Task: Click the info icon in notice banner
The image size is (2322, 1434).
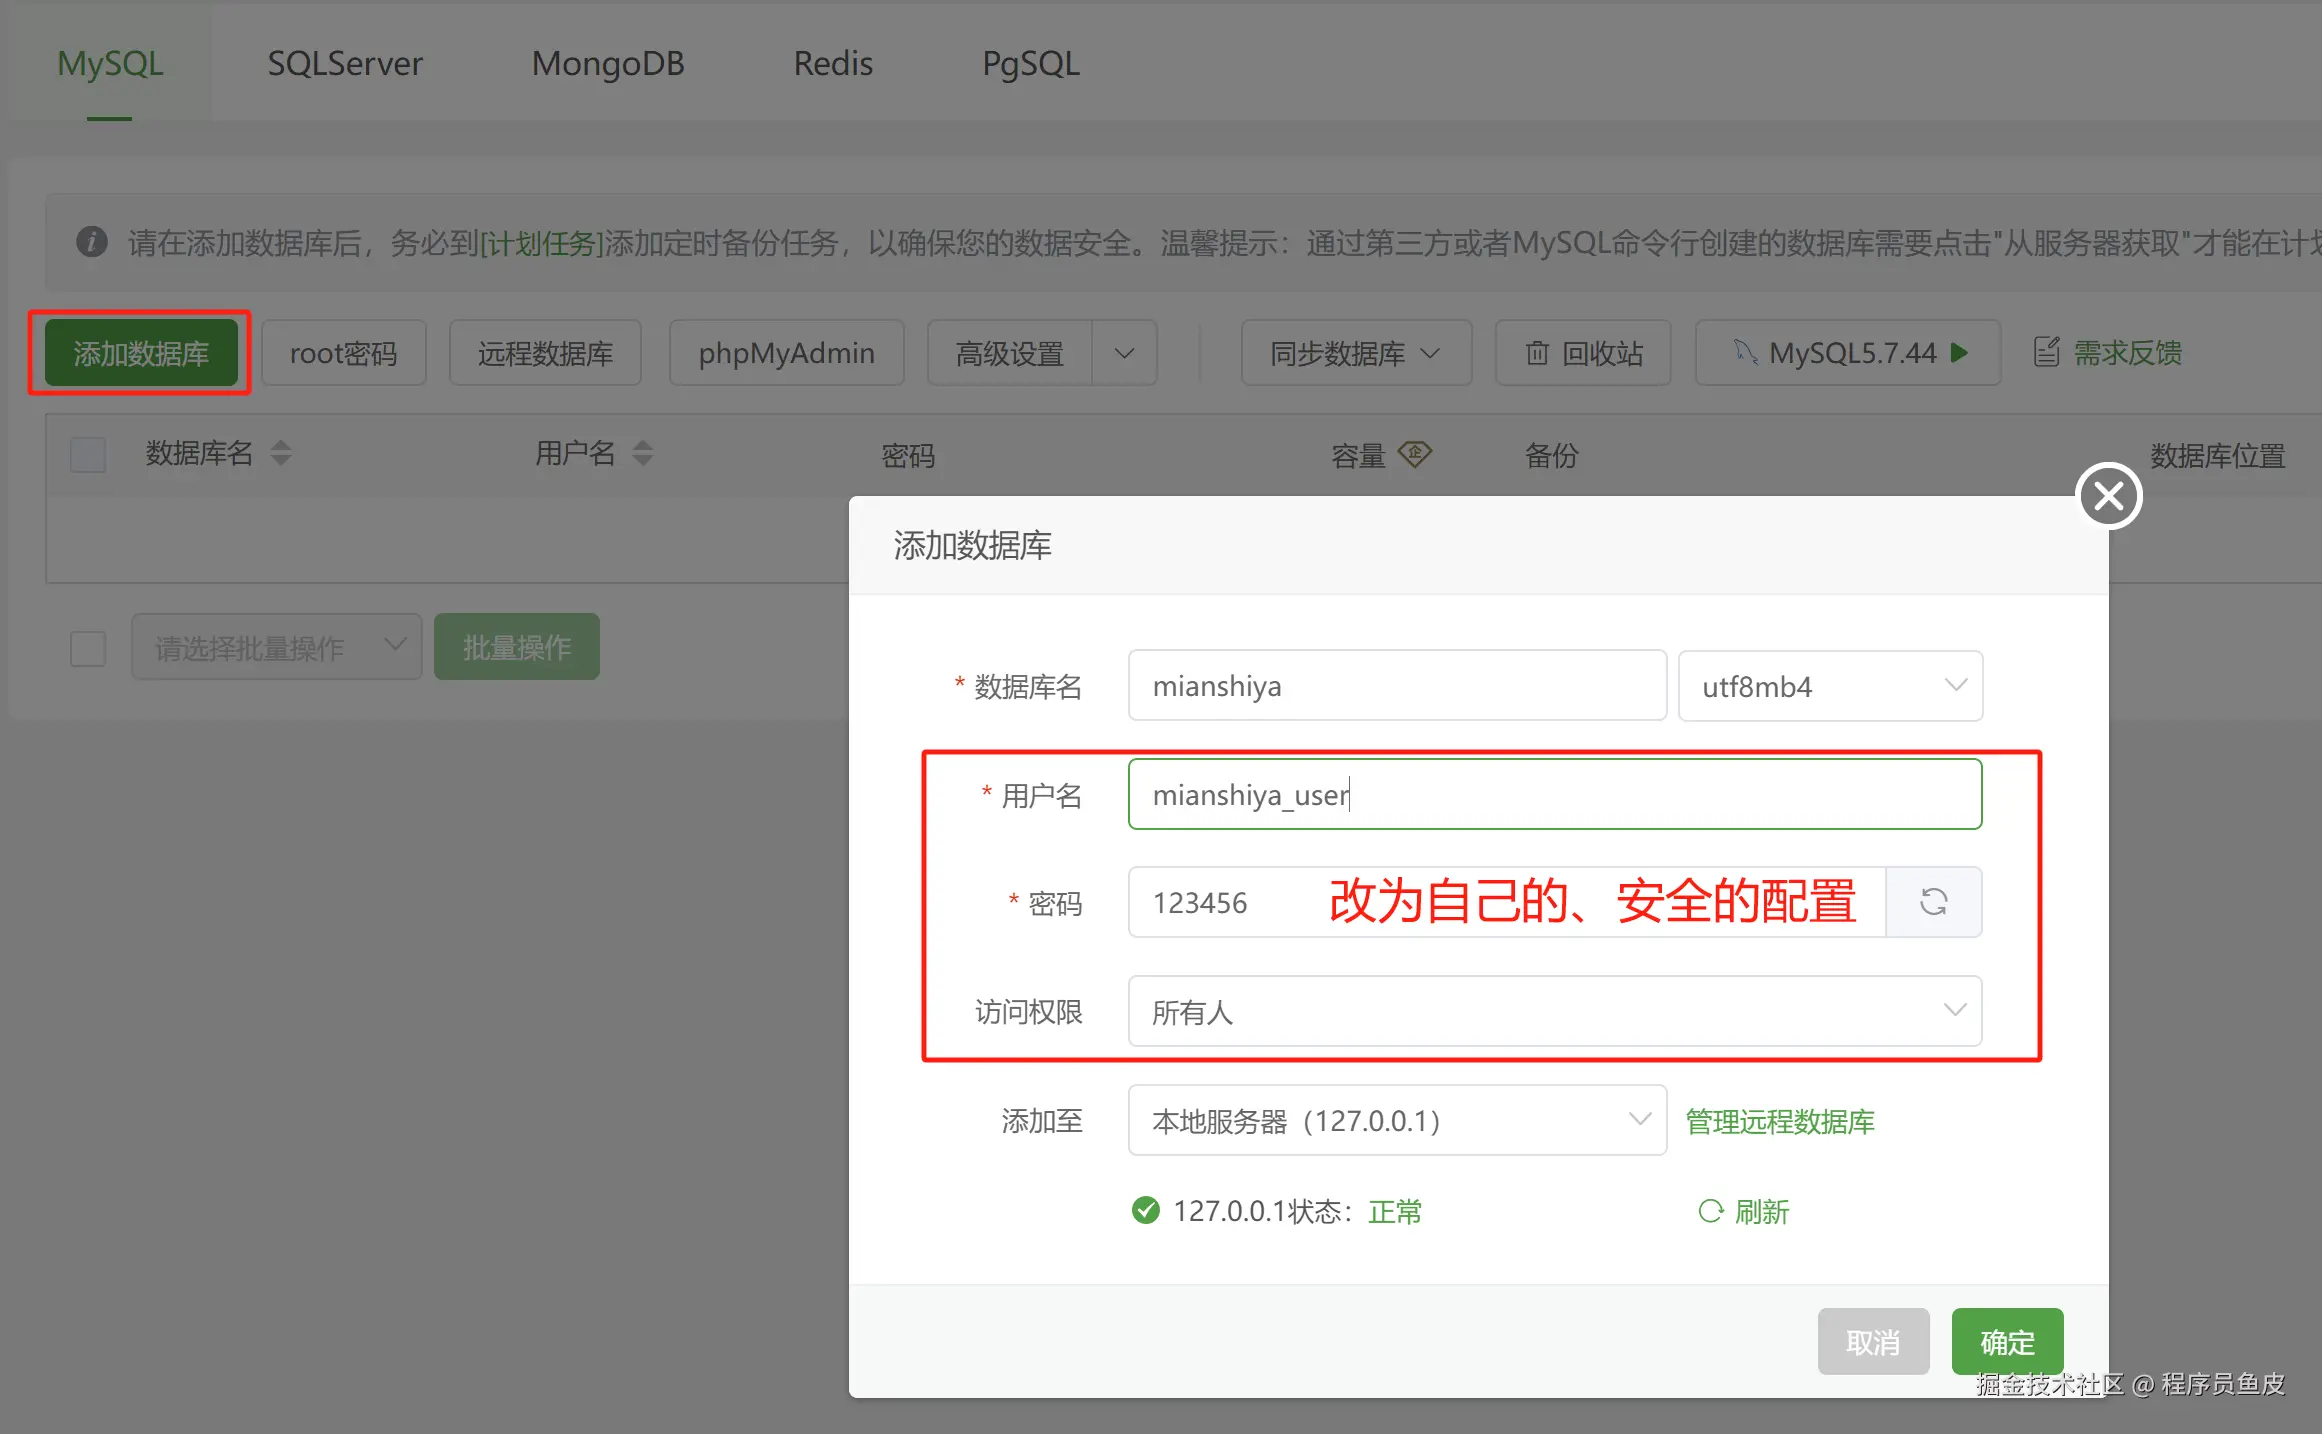Action: pos(92,242)
